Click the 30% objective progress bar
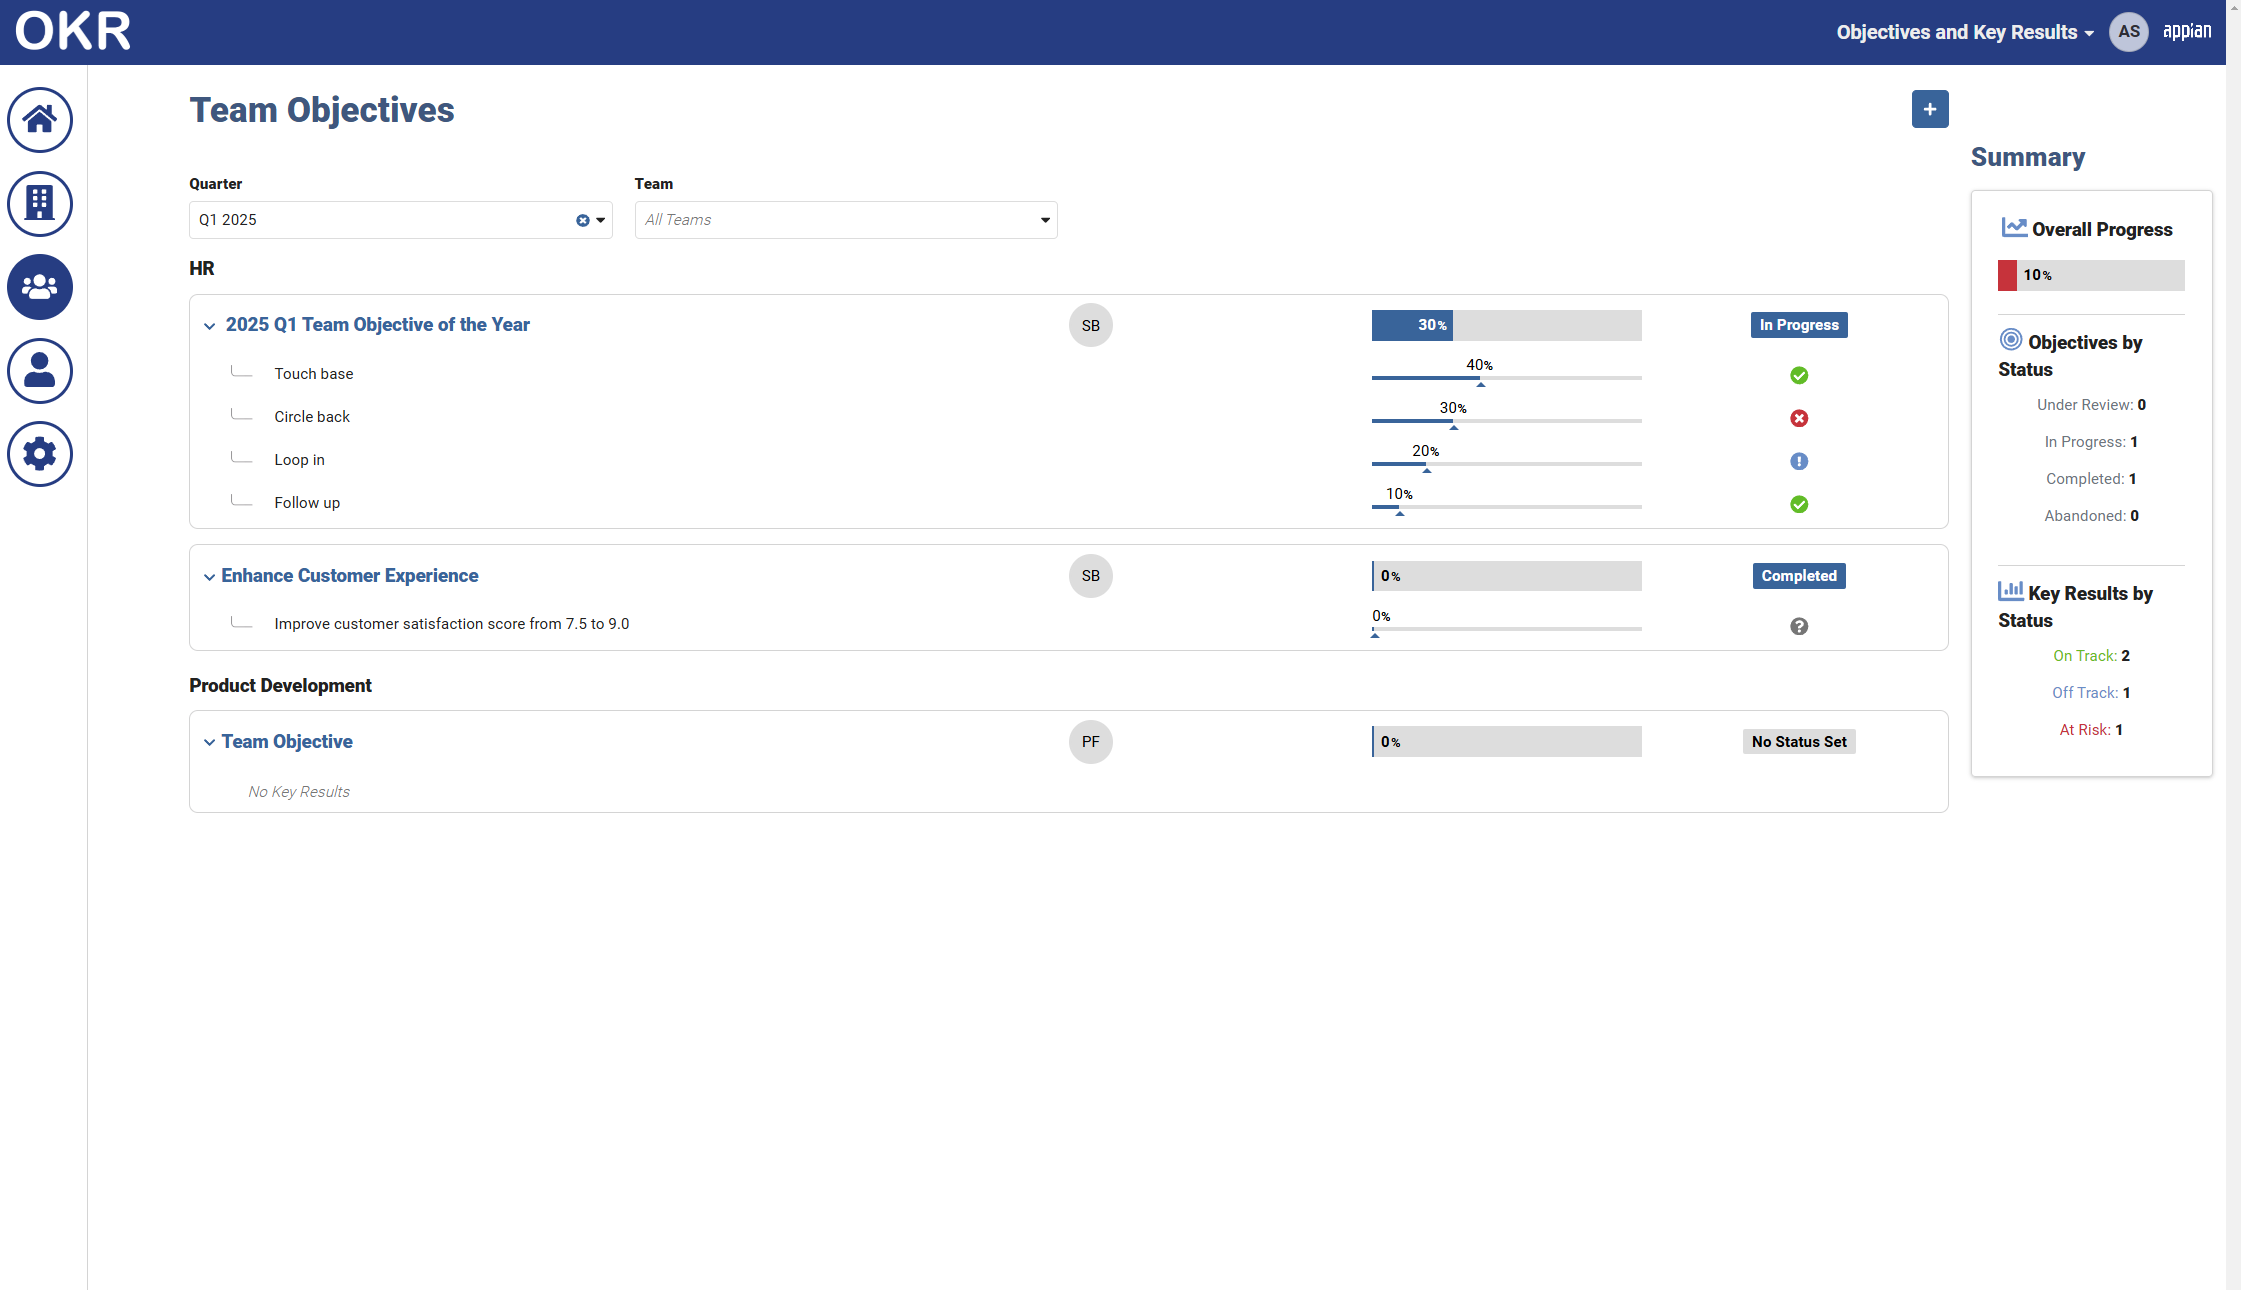Image resolution: width=2241 pixels, height=1290 pixels. tap(1507, 325)
